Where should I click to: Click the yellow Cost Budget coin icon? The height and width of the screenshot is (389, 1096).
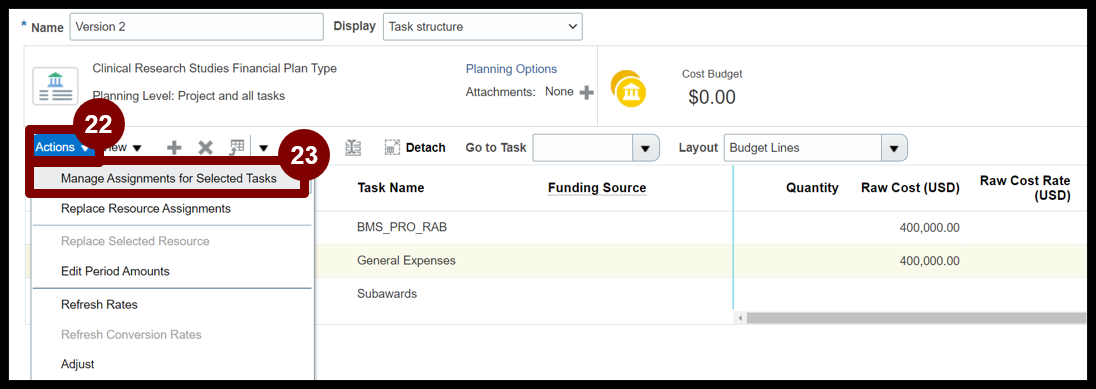click(x=628, y=88)
